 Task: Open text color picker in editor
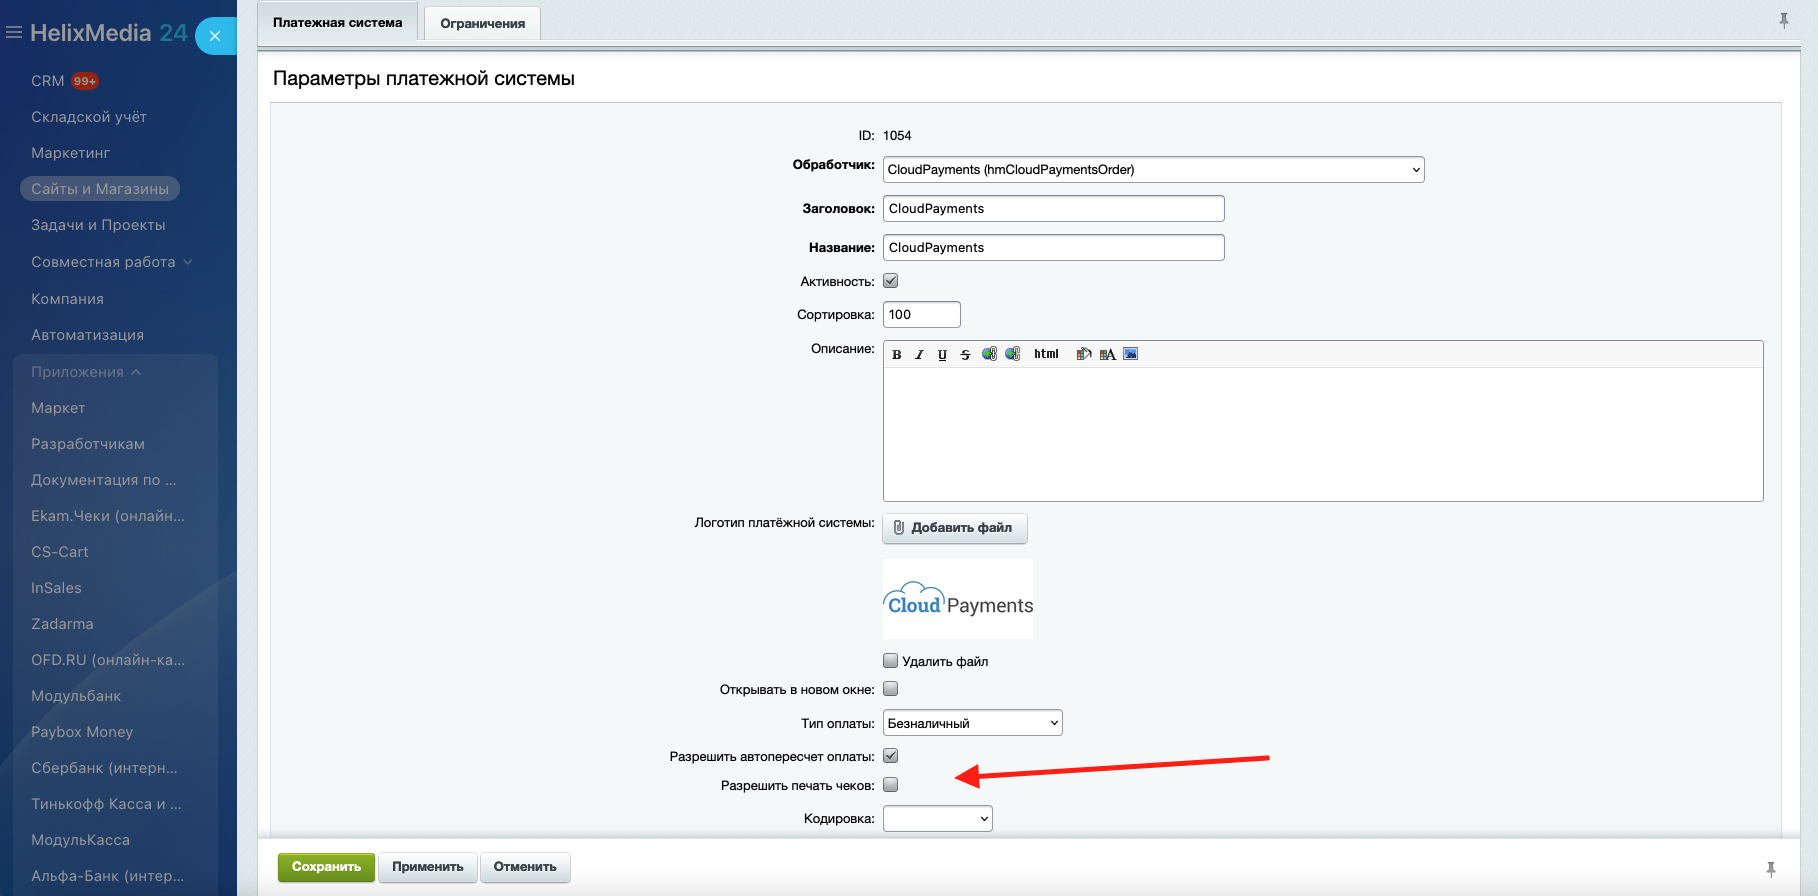point(1107,354)
